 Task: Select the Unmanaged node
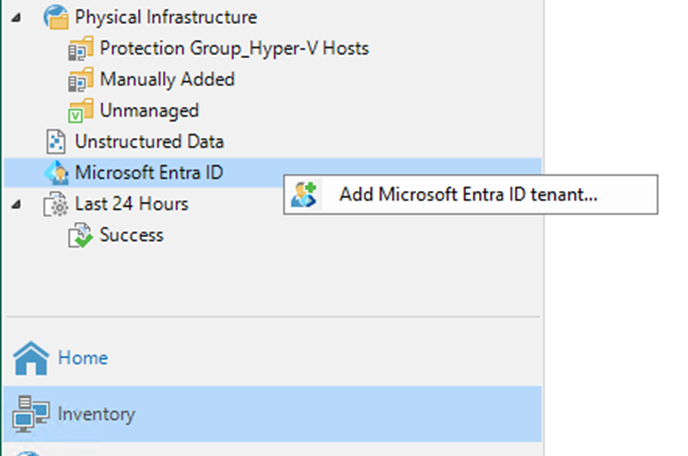click(x=149, y=111)
